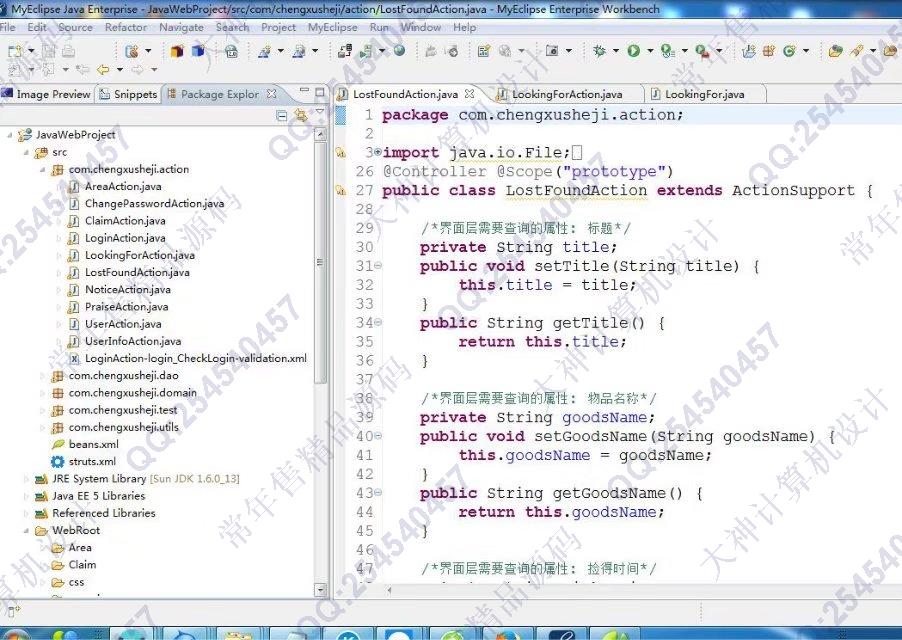Toggle the getTitle fold marker on line 34

click(x=378, y=323)
